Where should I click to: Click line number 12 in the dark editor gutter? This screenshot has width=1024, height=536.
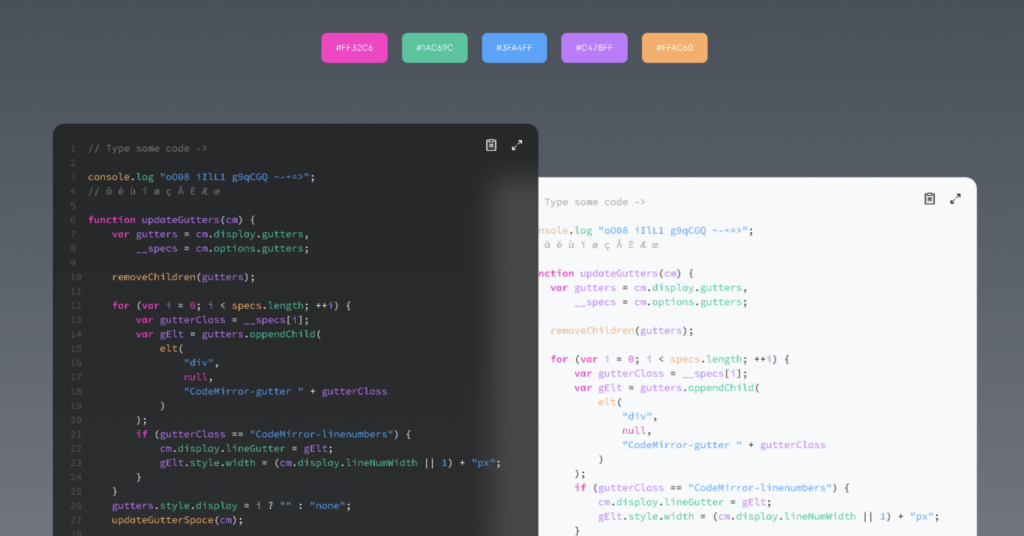(x=73, y=305)
